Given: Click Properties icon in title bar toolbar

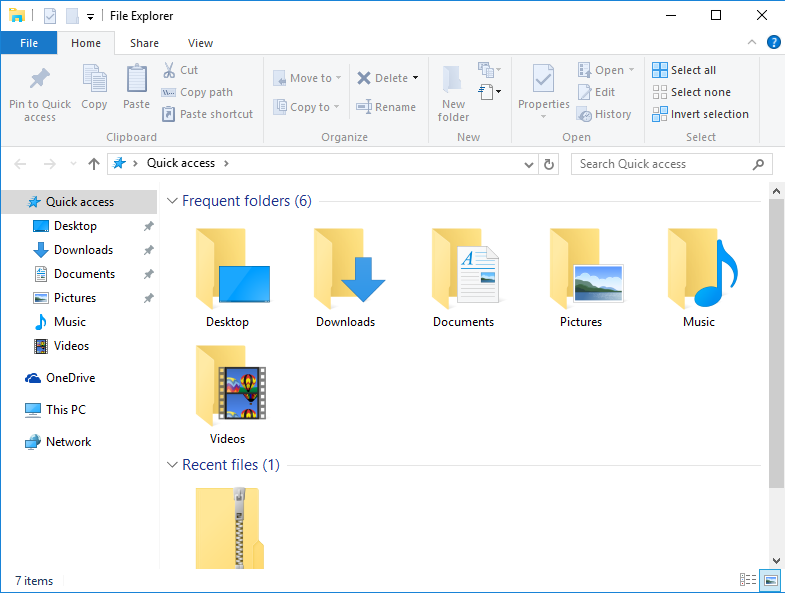Looking at the screenshot, I should (x=50, y=16).
